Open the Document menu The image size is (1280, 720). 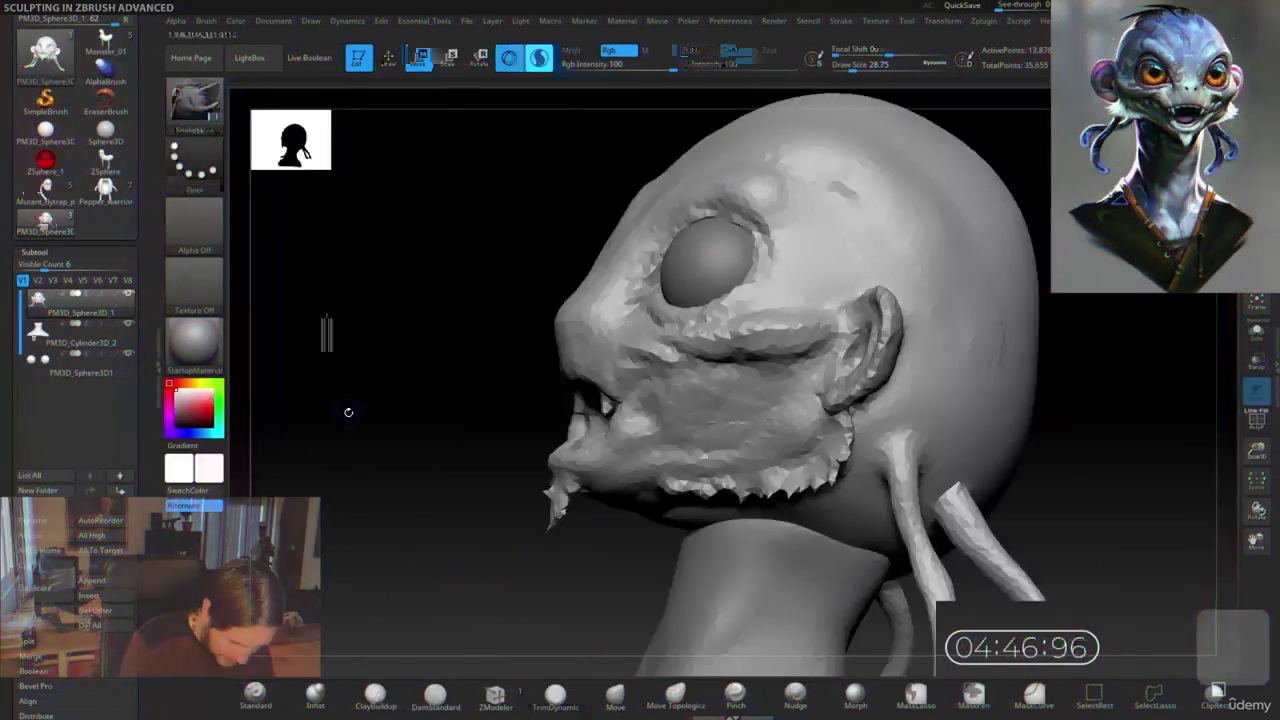273,21
